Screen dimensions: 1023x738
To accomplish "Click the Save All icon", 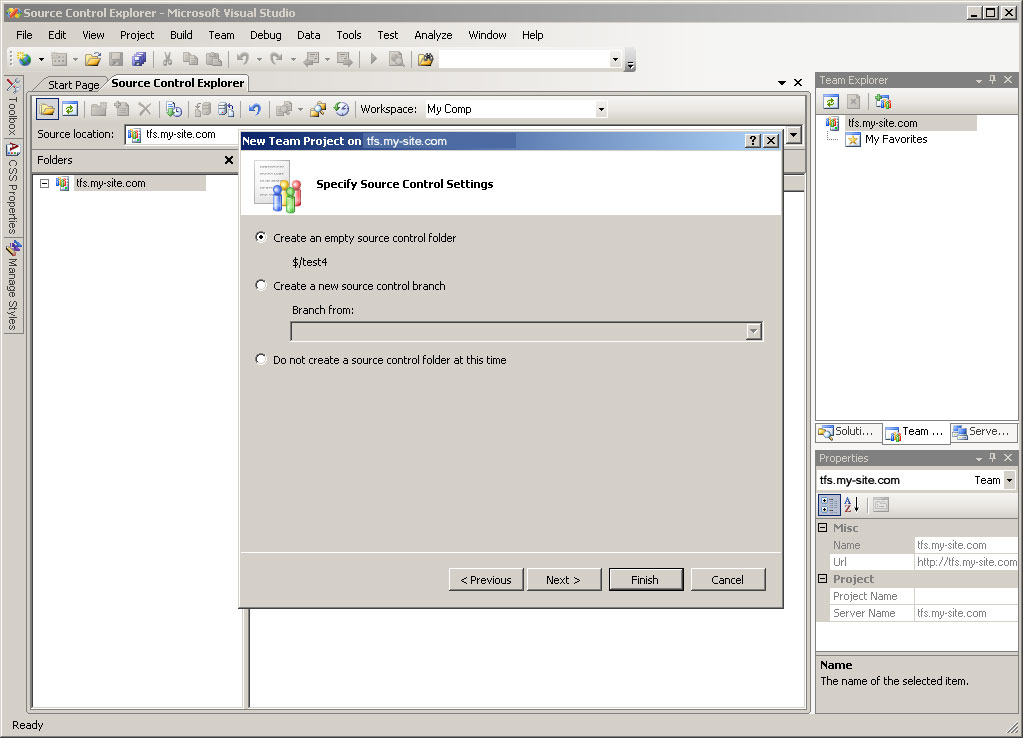I will [139, 59].
